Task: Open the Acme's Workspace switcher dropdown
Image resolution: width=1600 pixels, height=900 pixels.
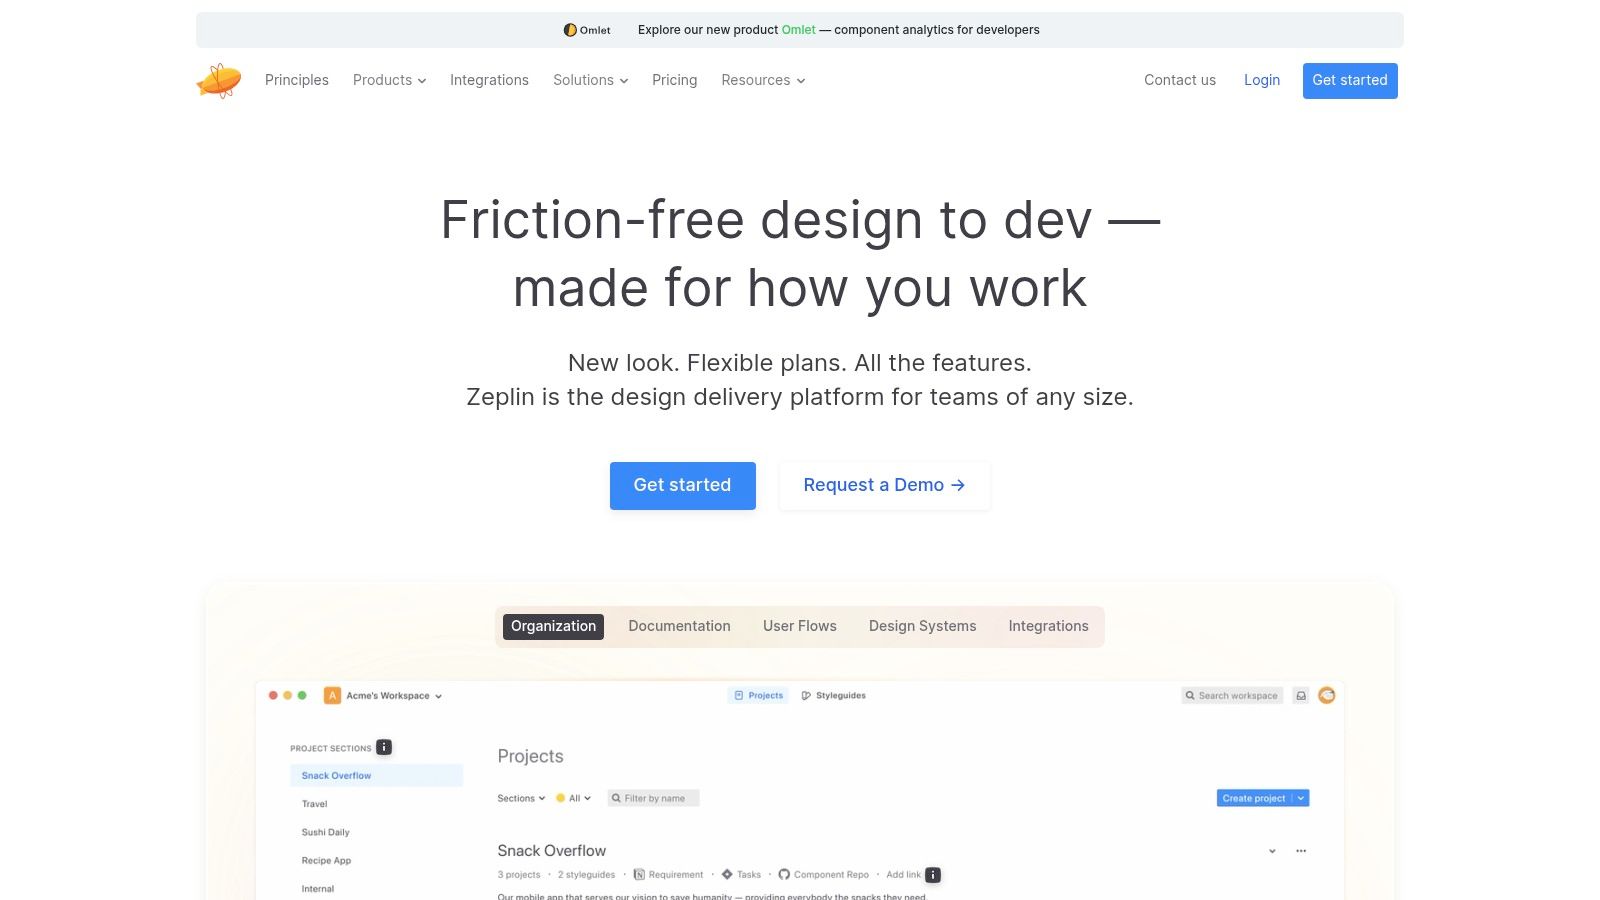Action: pos(438,696)
